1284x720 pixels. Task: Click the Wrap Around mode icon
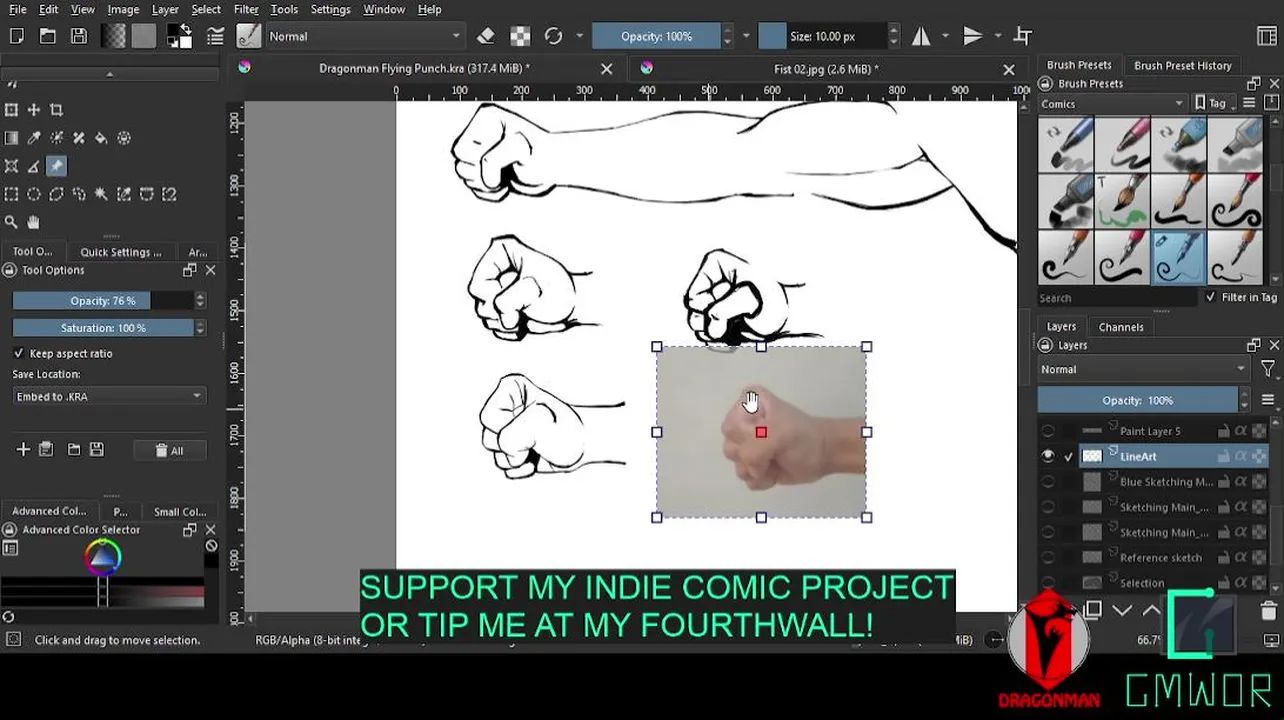1022,36
